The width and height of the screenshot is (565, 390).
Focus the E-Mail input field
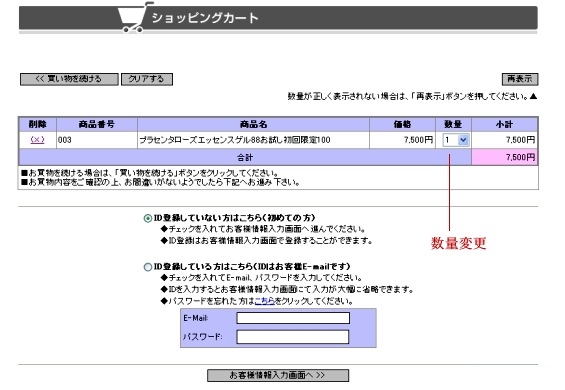[x=293, y=318]
